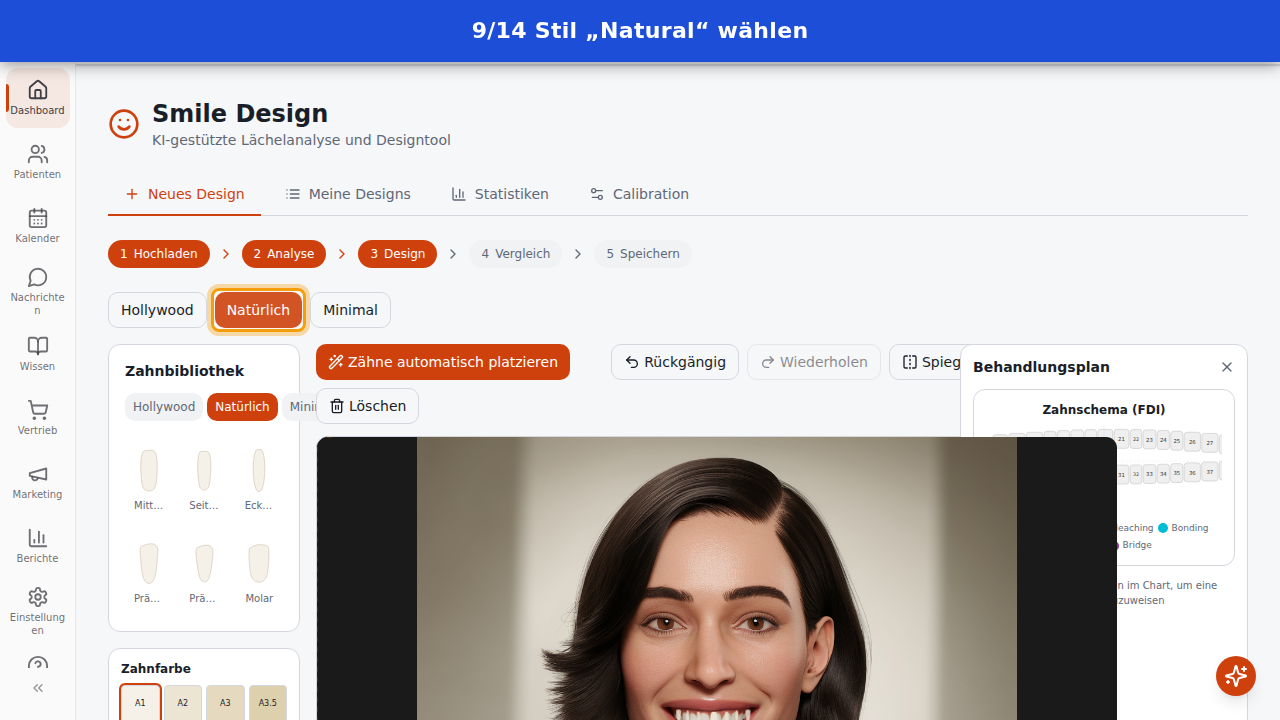
Task: Choose the Hollywood smile style
Action: [x=157, y=310]
